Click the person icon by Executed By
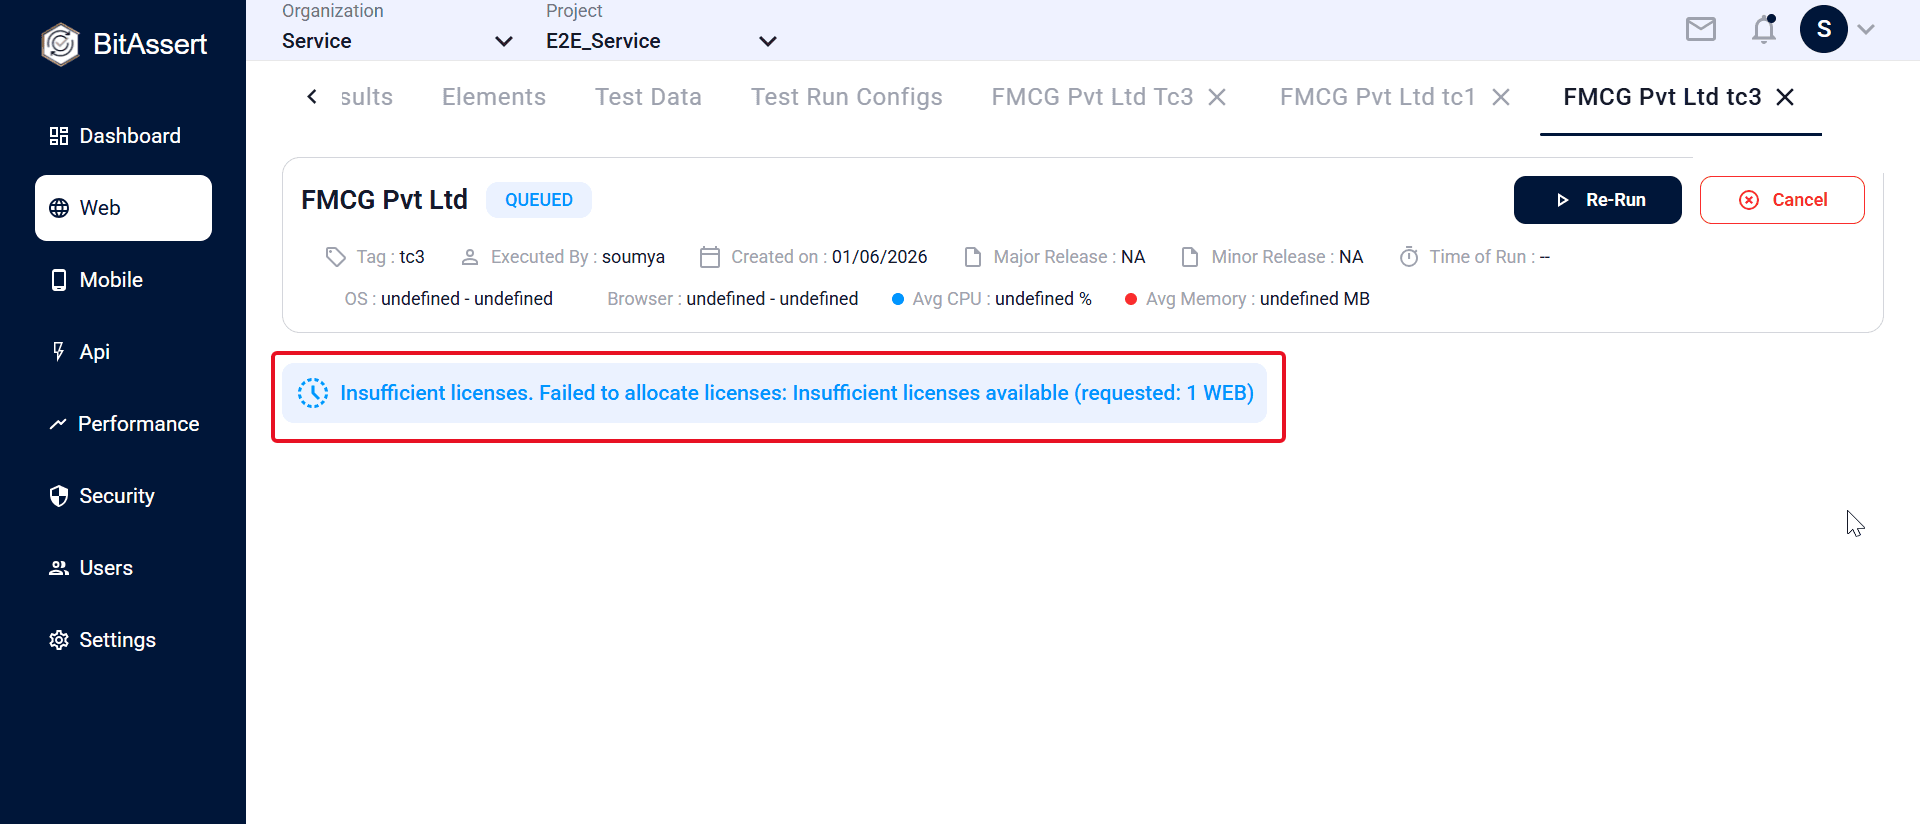The width and height of the screenshot is (1920, 824). tap(469, 257)
